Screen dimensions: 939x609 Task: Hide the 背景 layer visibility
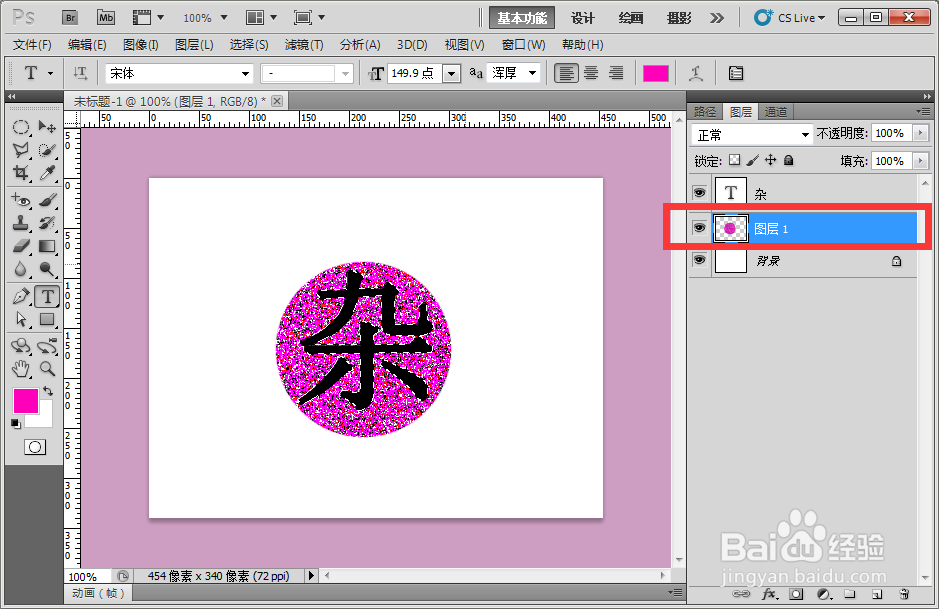pyautogui.click(x=698, y=260)
